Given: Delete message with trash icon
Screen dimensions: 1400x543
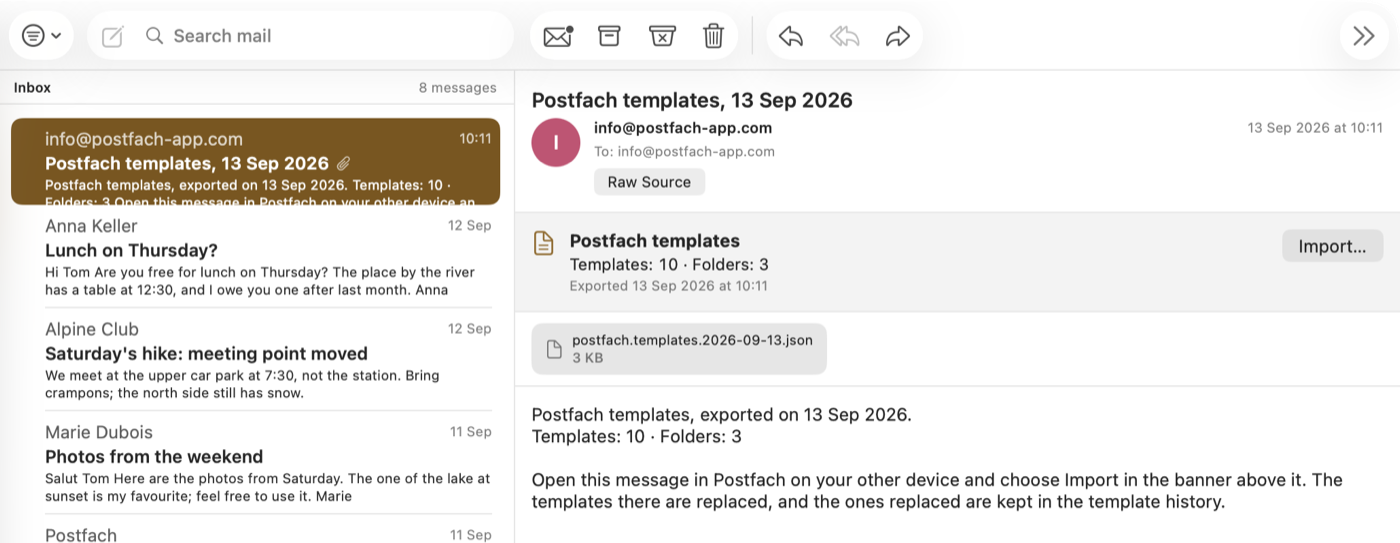Looking at the screenshot, I should click(713, 36).
